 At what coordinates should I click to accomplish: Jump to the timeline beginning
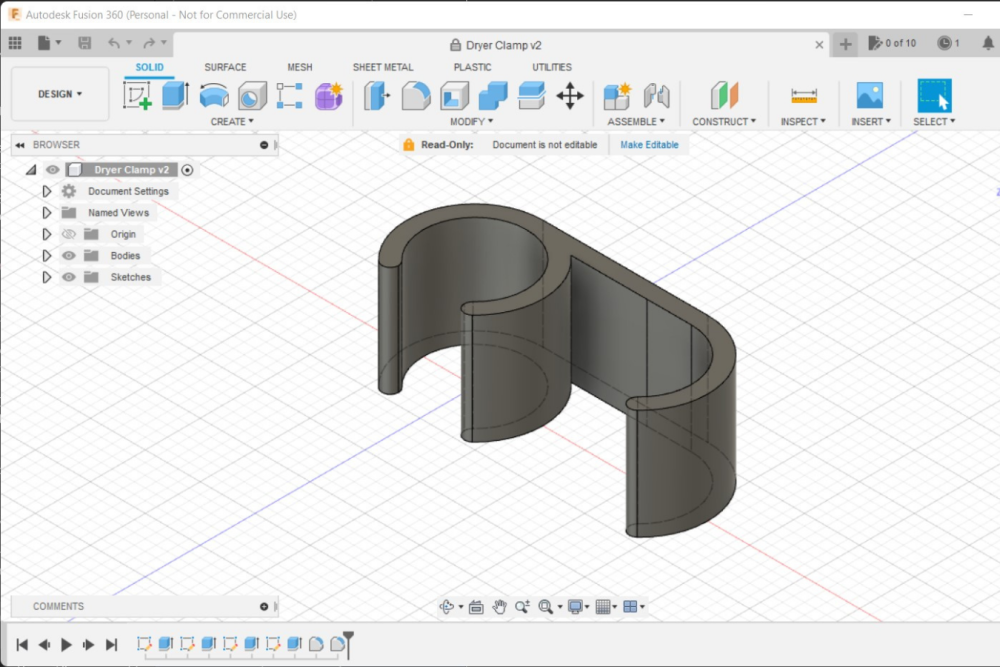pos(22,645)
